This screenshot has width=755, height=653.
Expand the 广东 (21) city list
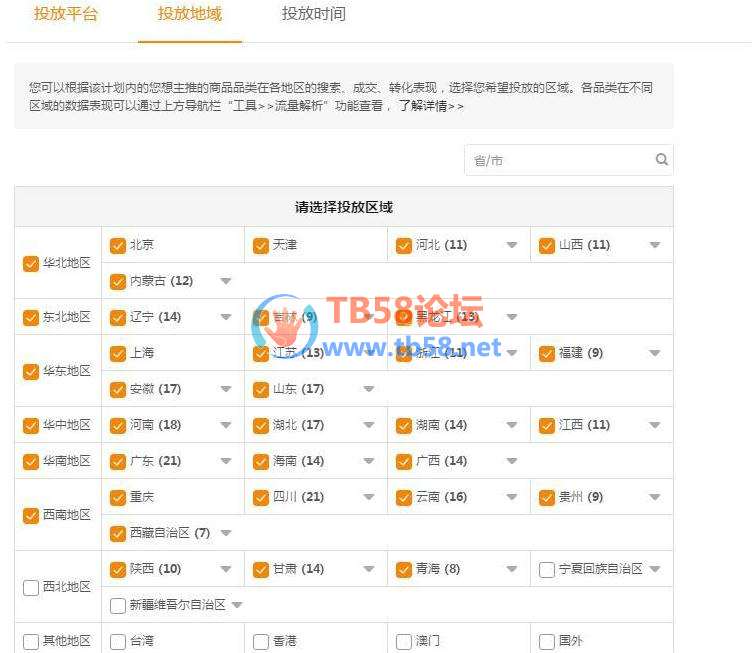click(226, 462)
